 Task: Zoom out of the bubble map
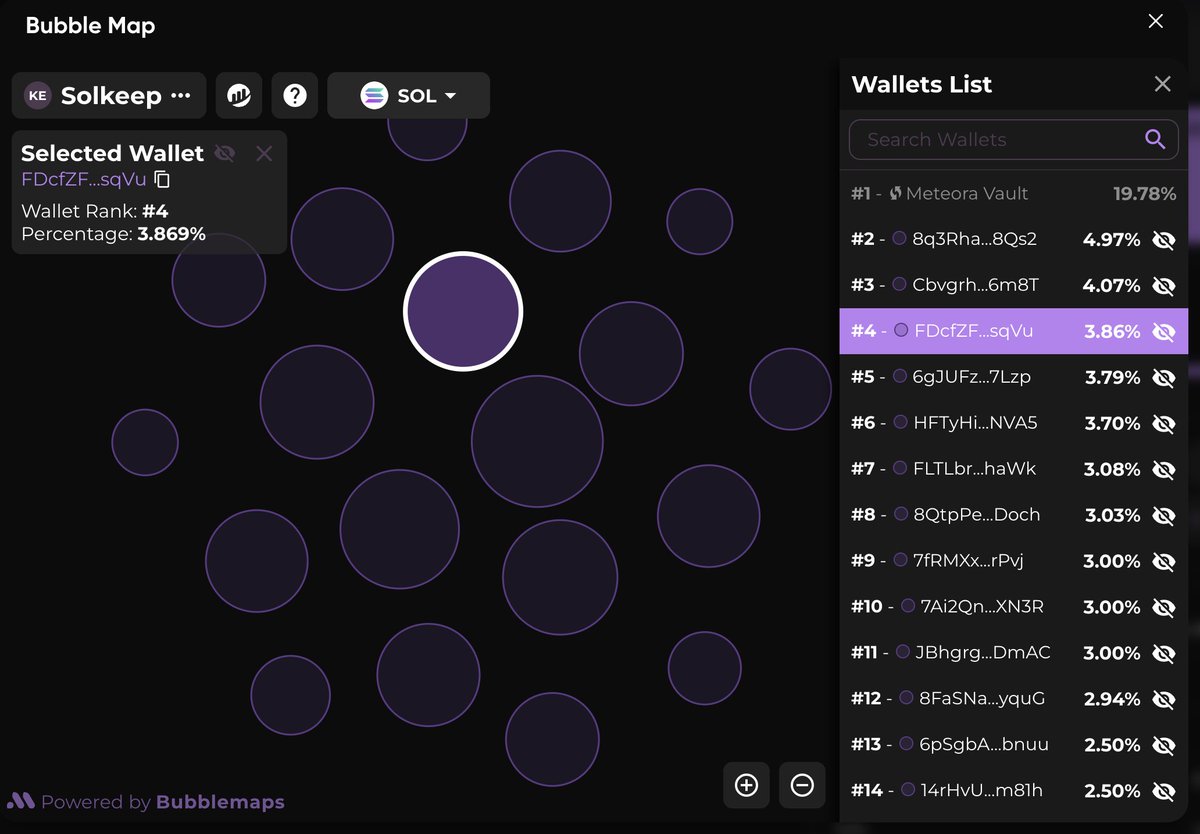coord(802,785)
